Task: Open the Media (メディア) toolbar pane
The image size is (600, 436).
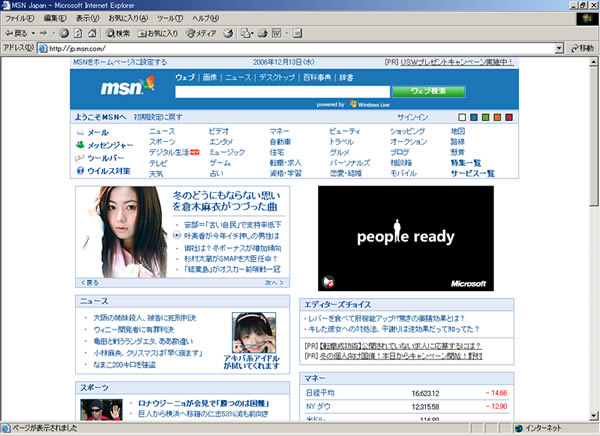Action: pos(201,33)
